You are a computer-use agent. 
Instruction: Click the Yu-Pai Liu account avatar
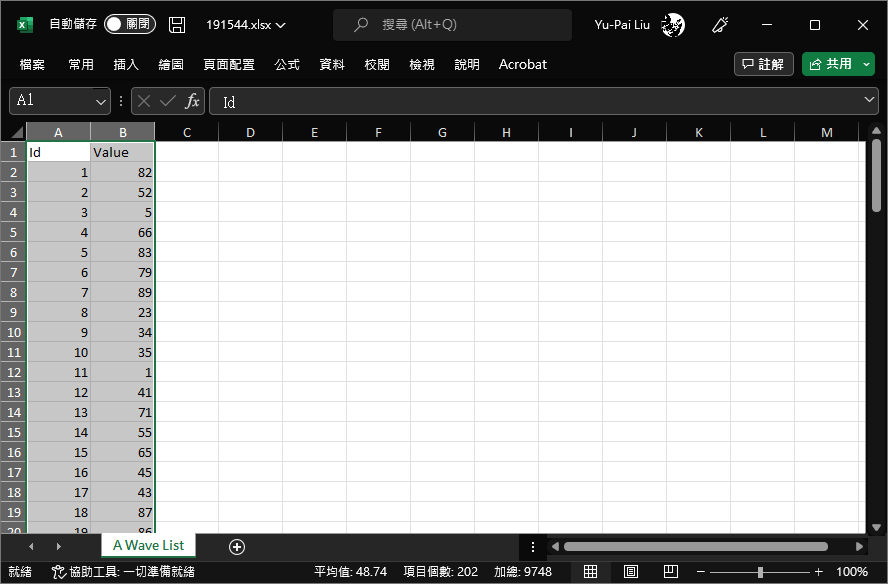click(x=673, y=25)
